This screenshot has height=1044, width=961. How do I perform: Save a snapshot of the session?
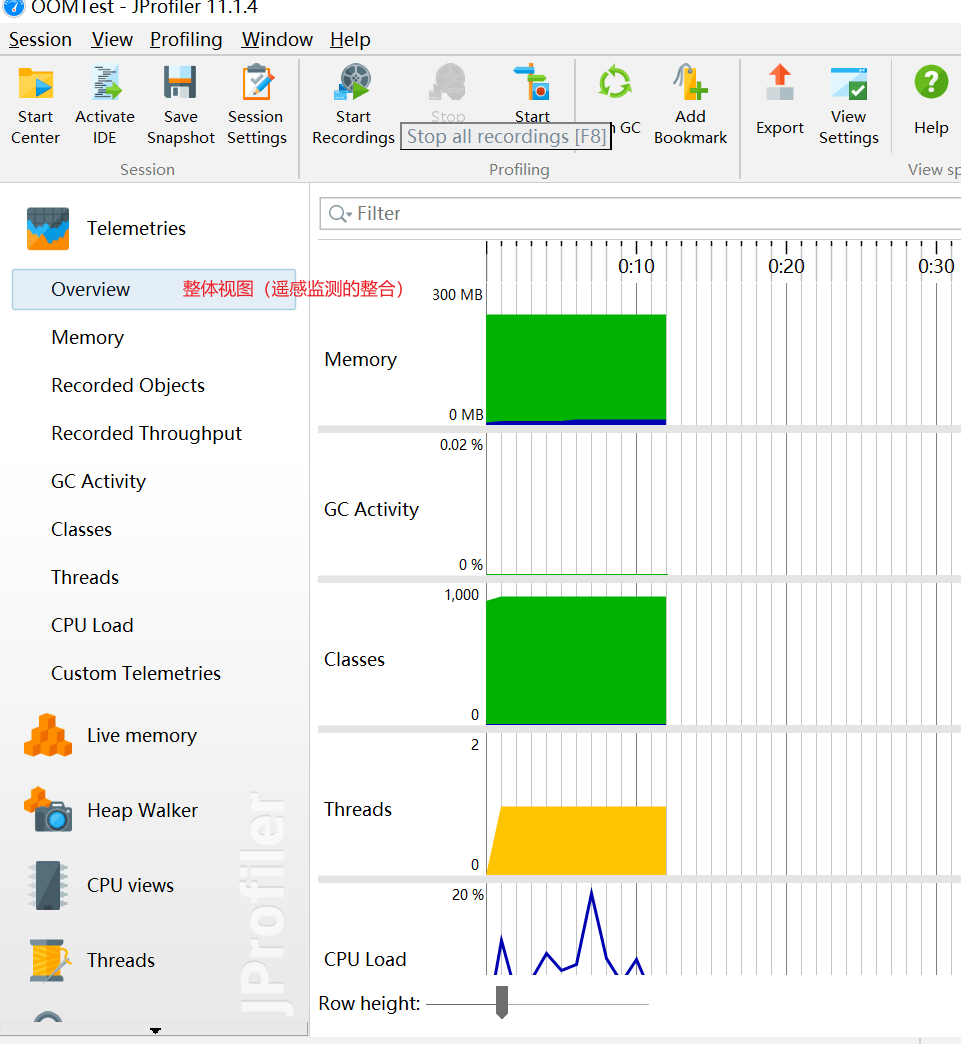(180, 105)
